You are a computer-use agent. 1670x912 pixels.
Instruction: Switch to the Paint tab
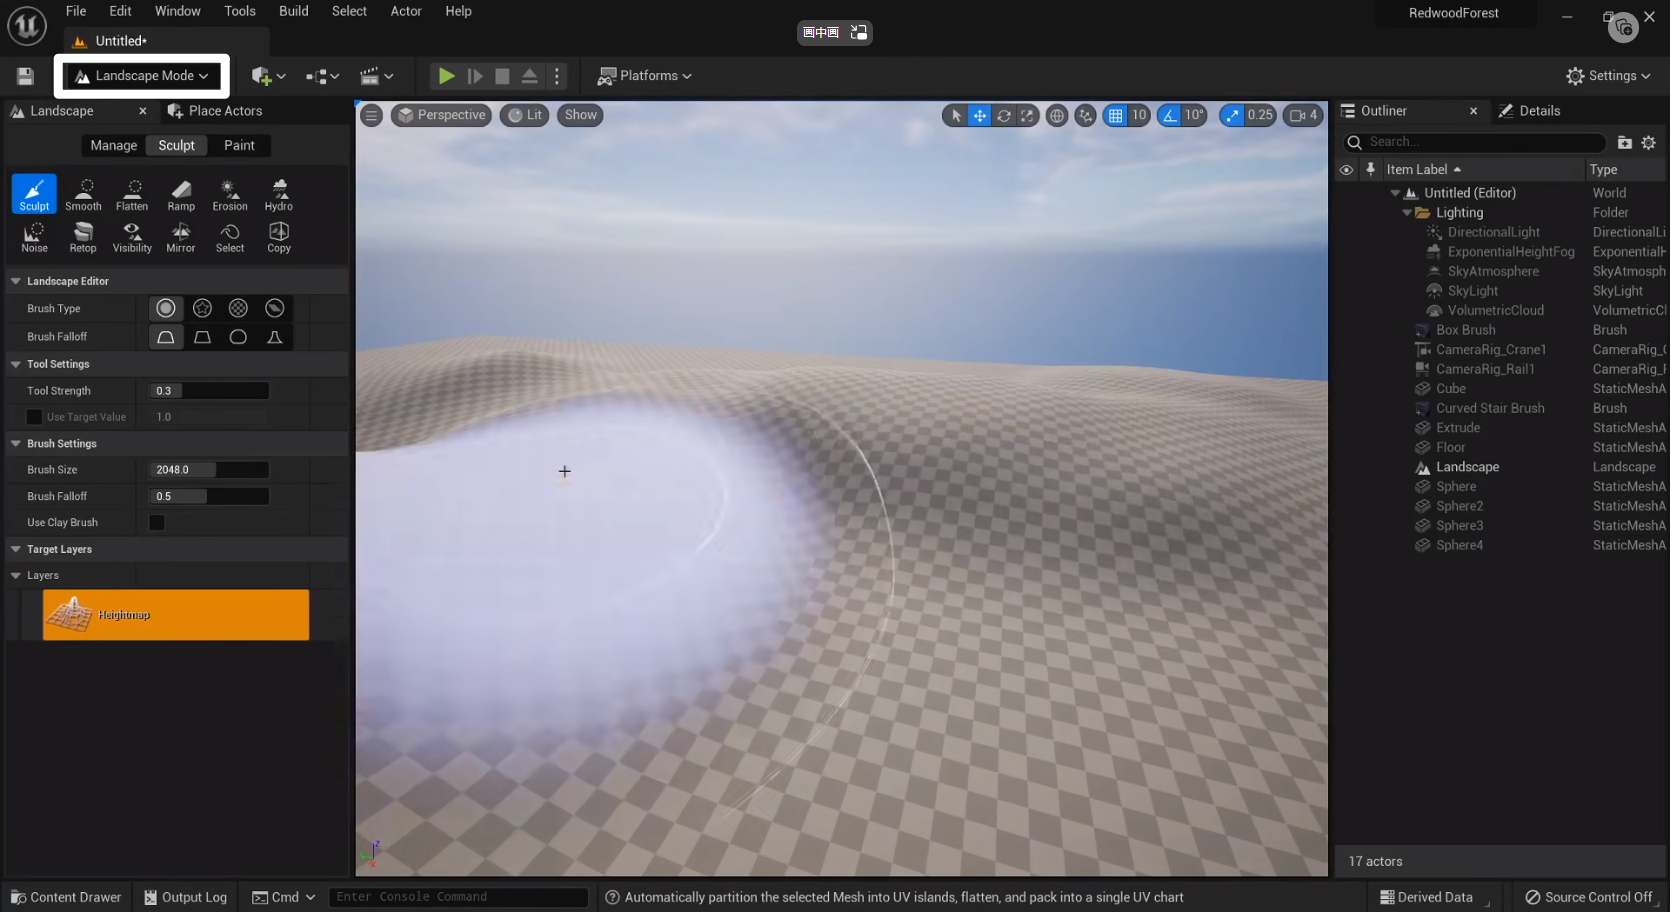239,145
